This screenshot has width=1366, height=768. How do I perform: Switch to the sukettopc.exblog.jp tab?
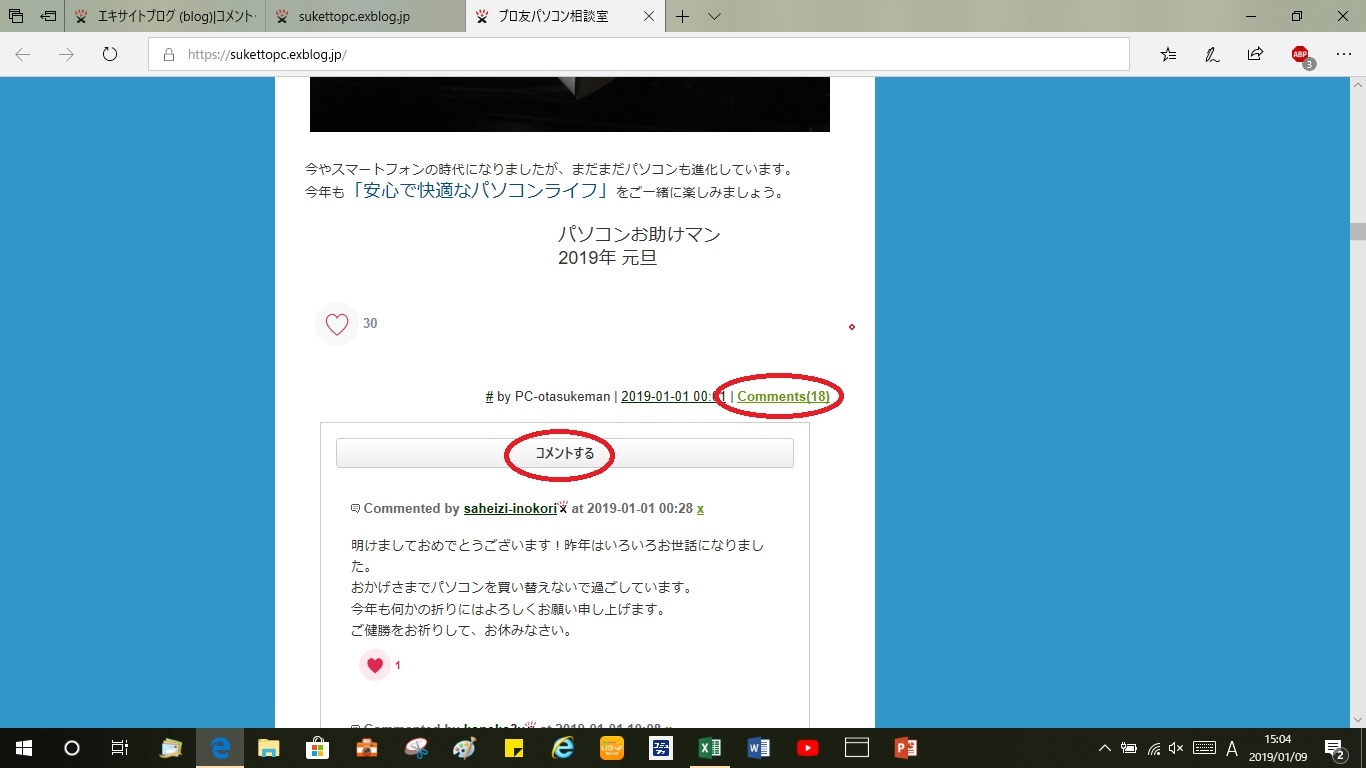[x=366, y=17]
